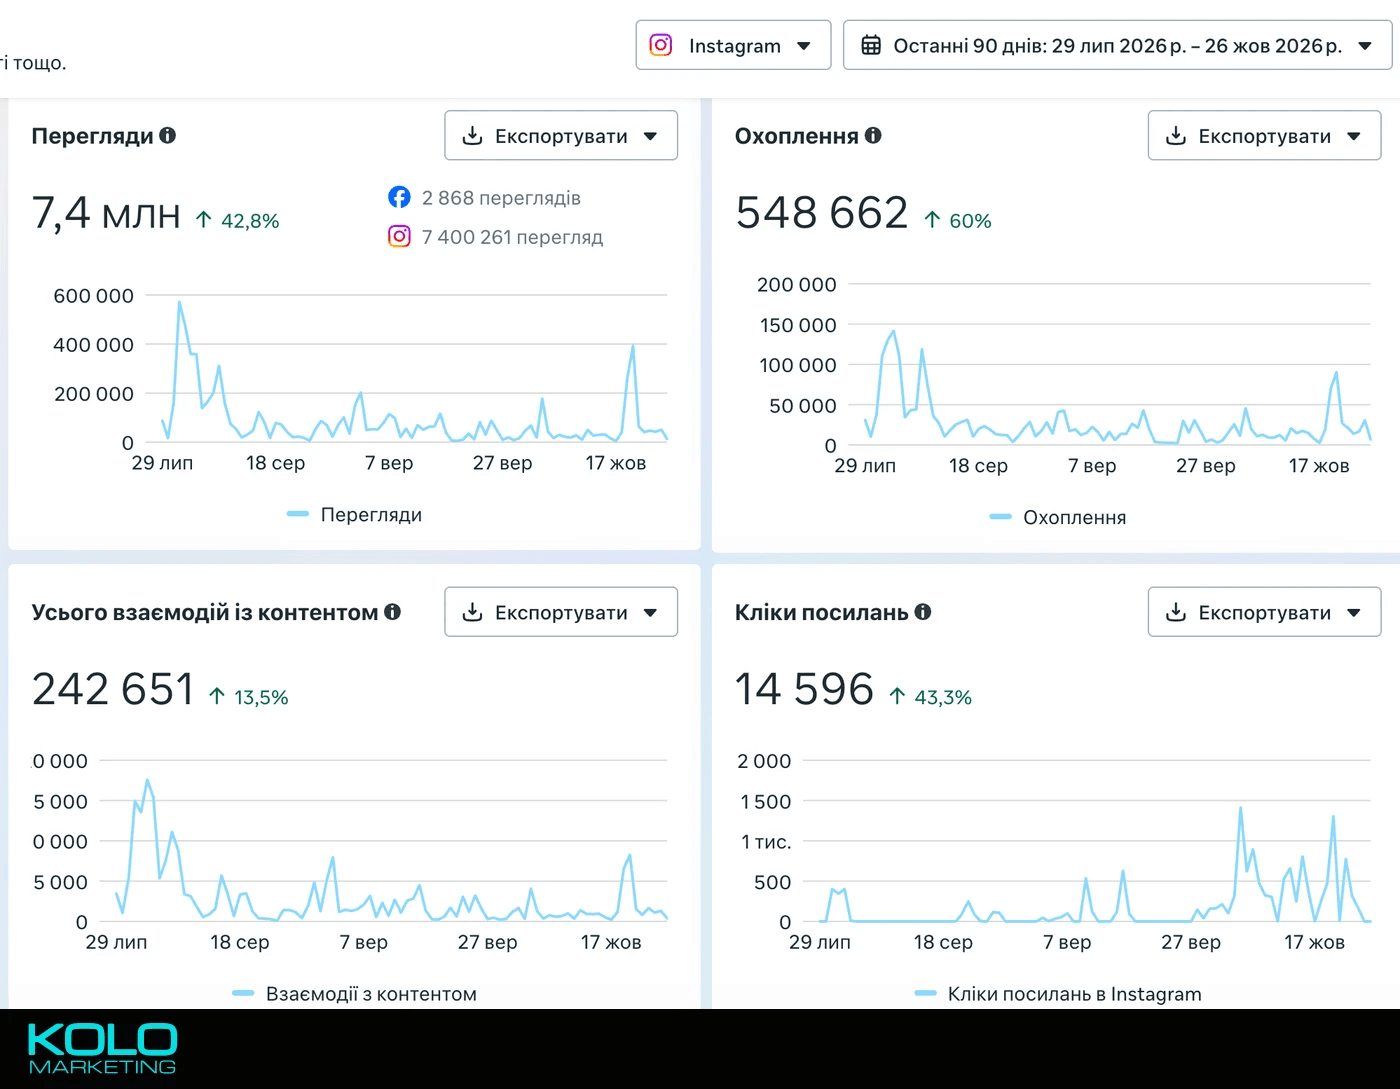Toggle the Взаємодії з контентом legend item

point(355,994)
